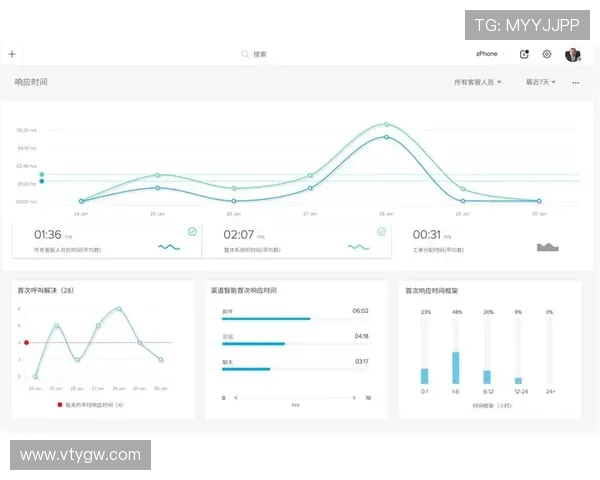The height and width of the screenshot is (480, 600).
Task: Toggle the checkmark on the 01:36 card
Action: click(x=192, y=231)
